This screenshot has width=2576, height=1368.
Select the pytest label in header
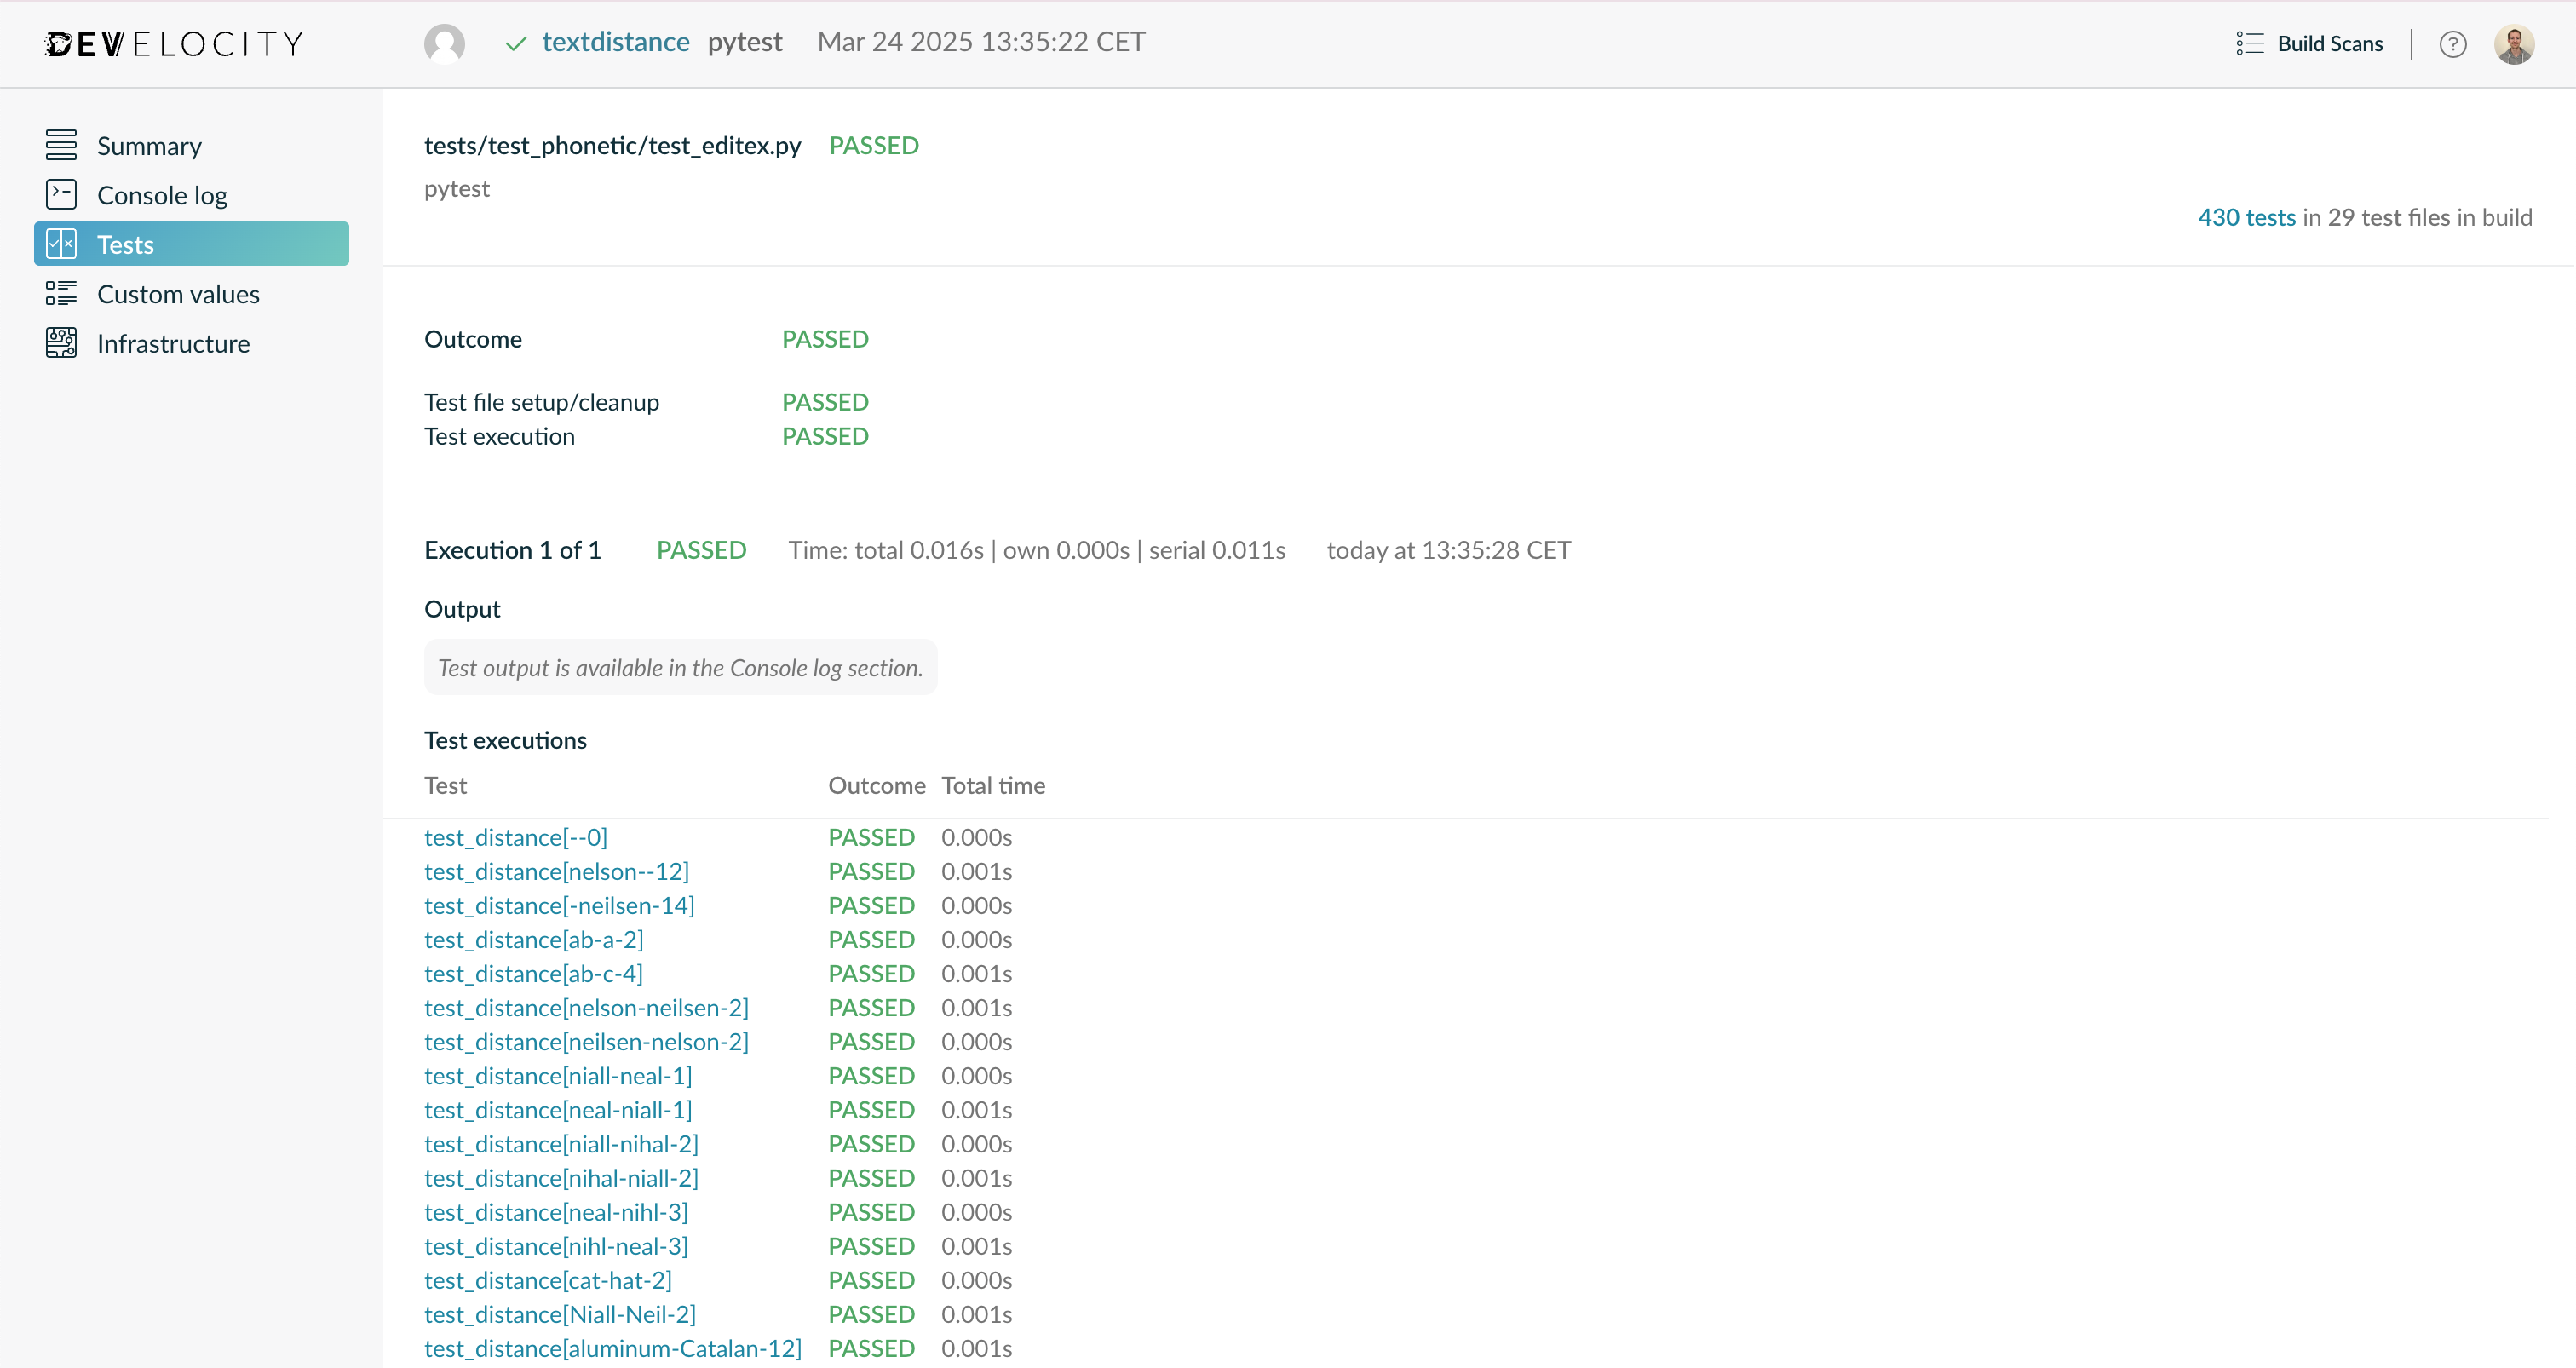pyautogui.click(x=744, y=42)
